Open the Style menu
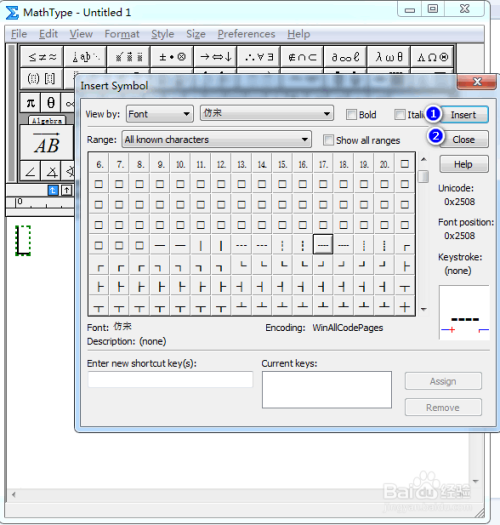 click(x=162, y=34)
